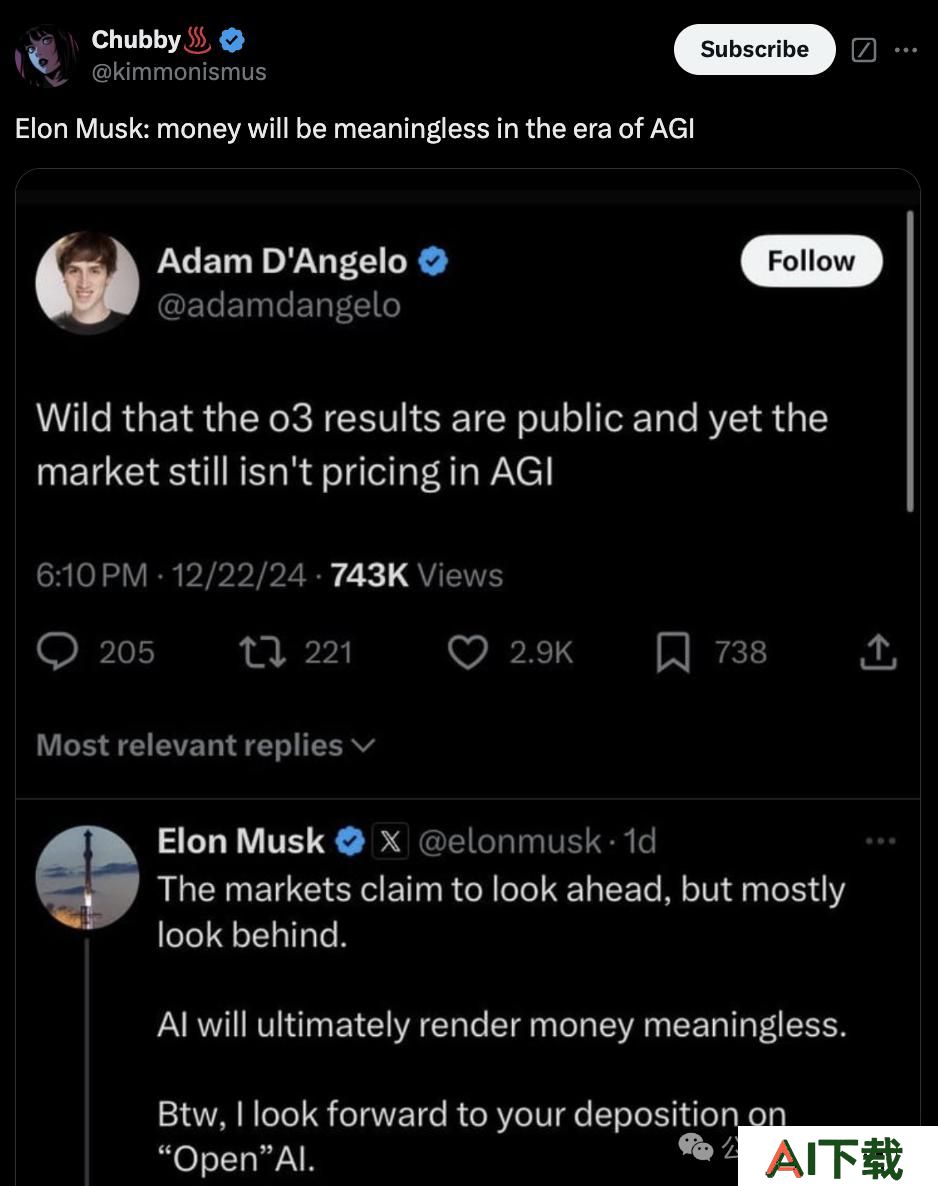Like the Adam D'Angelo post
Viewport: 938px width, 1186px height.
[467, 652]
